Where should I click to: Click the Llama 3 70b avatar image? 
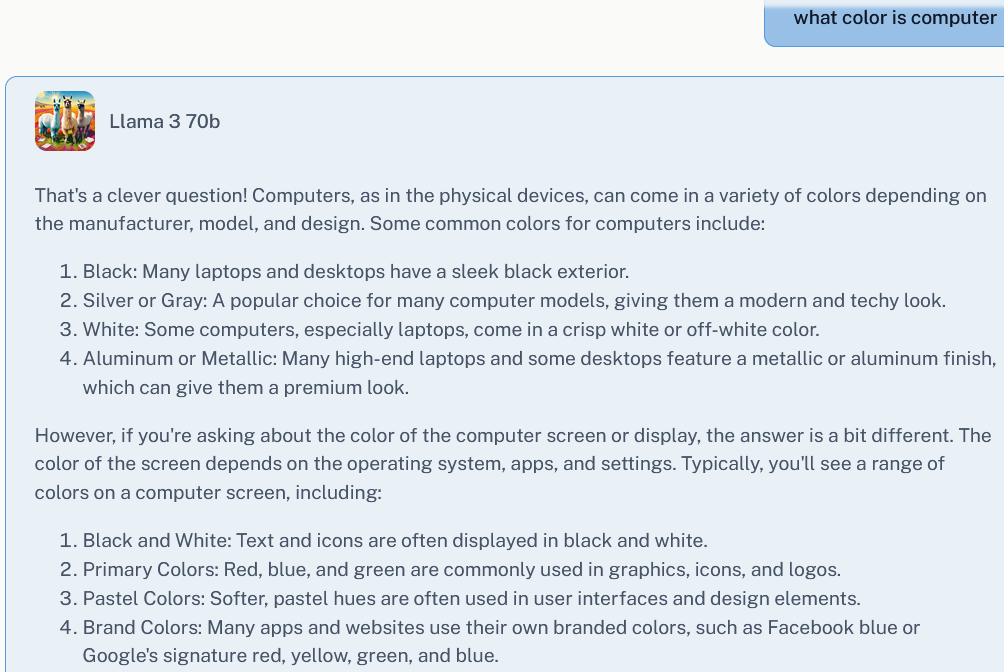pyautogui.click(x=65, y=121)
